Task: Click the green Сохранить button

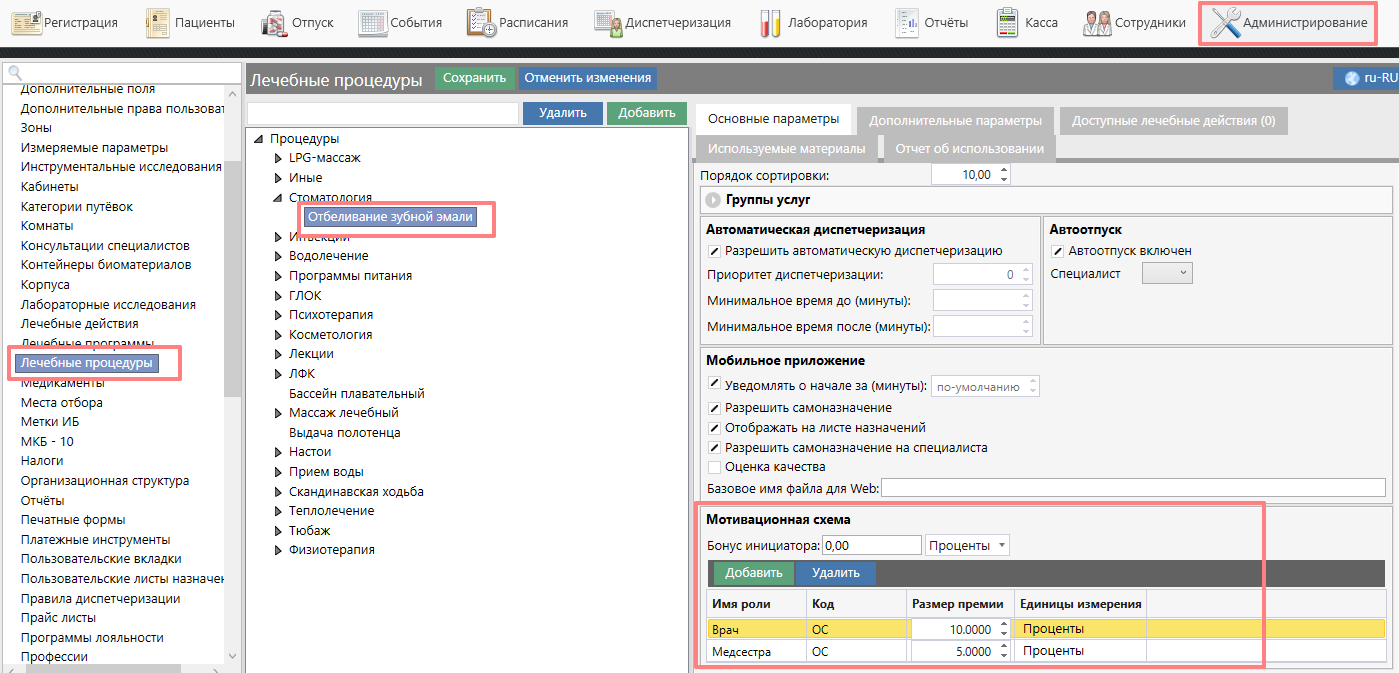Action: coord(474,78)
